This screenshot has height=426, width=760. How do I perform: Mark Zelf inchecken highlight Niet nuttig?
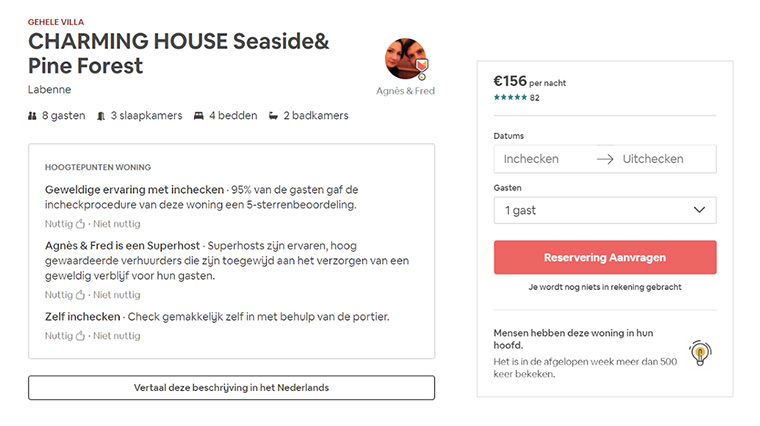click(x=117, y=336)
